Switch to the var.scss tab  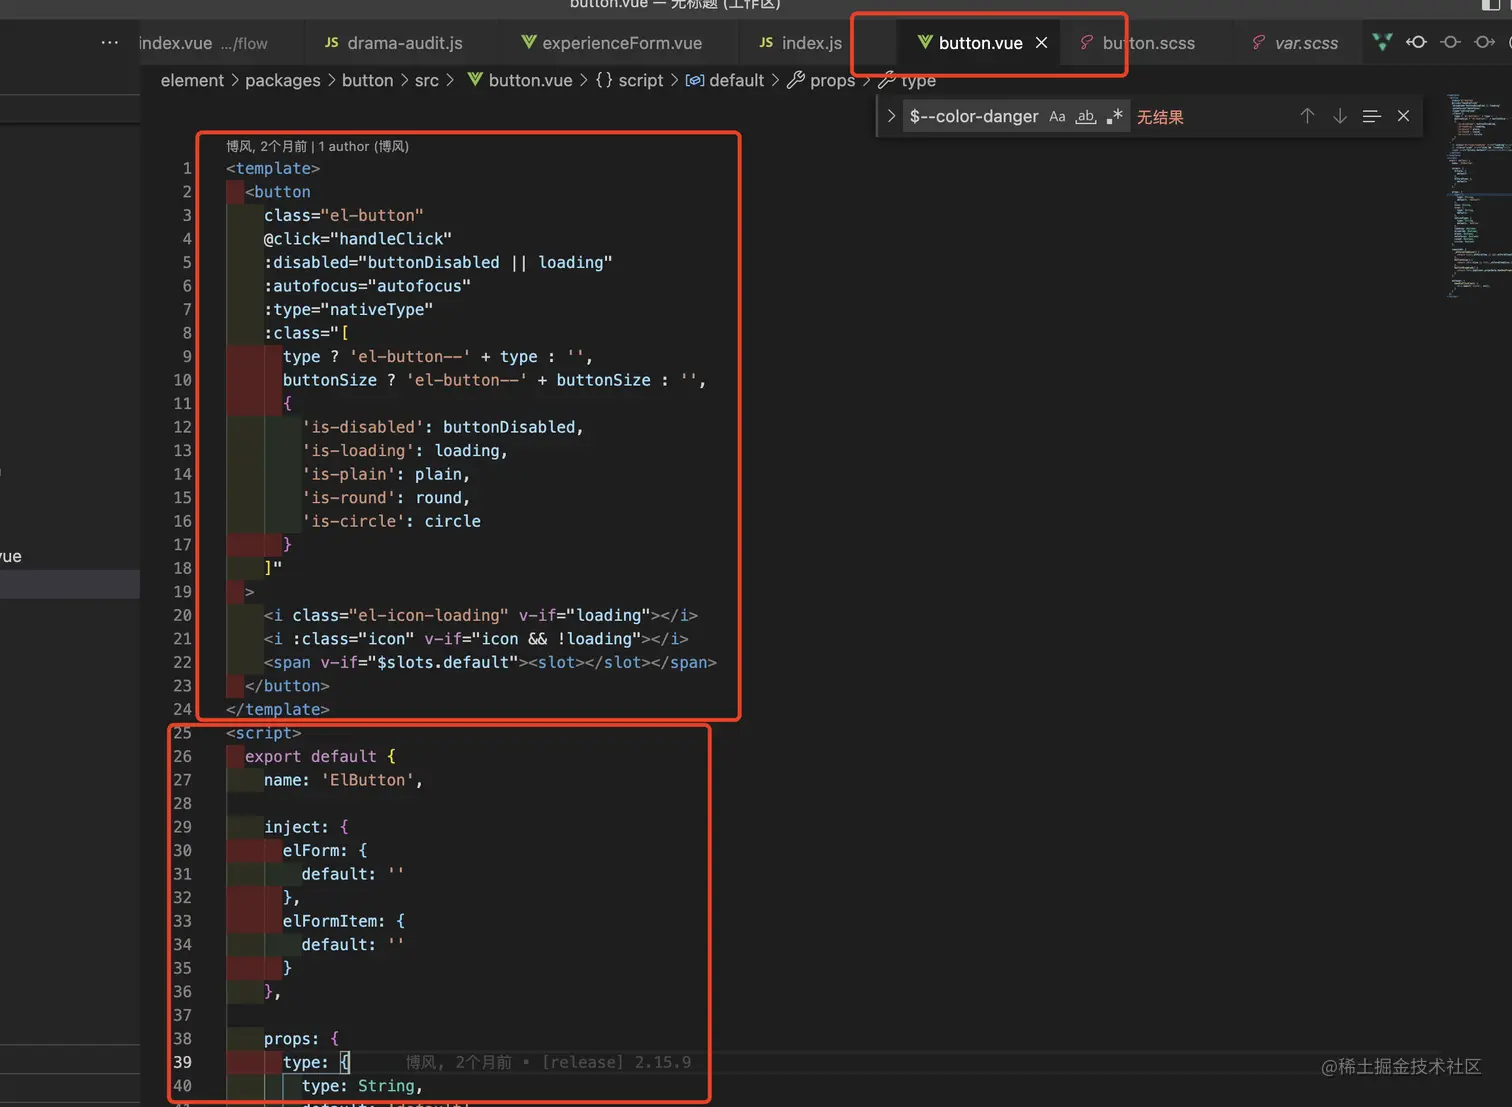tap(1306, 43)
